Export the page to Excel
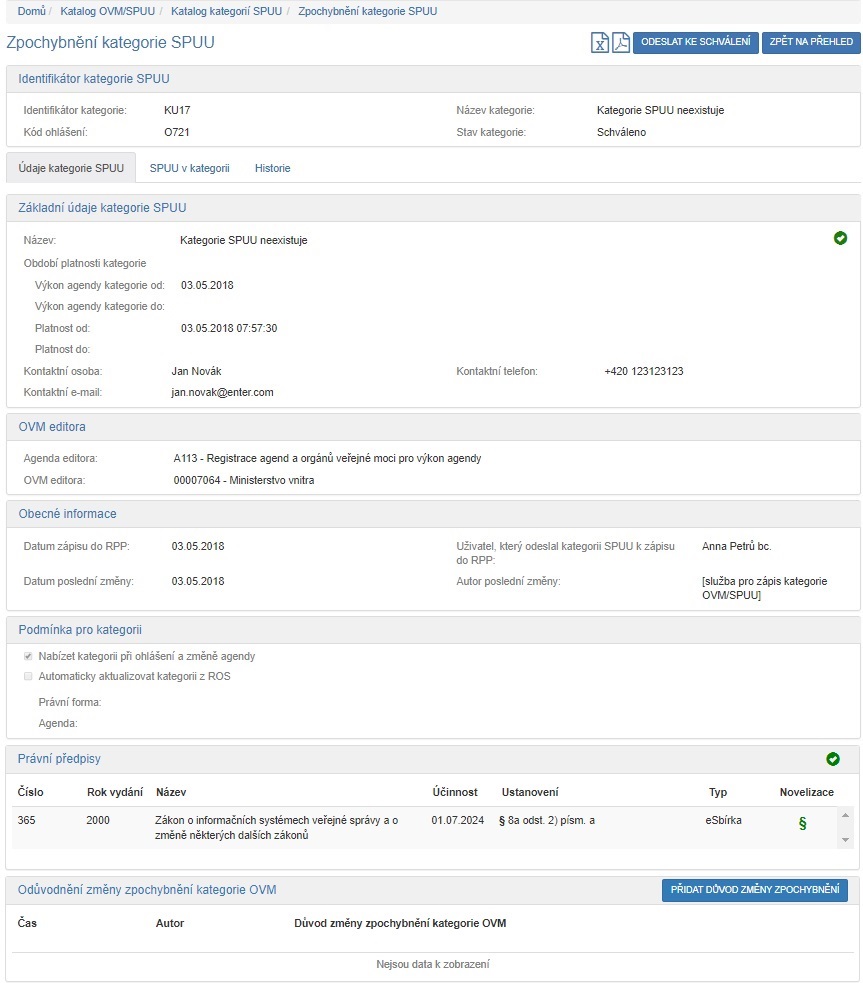Image resolution: width=863 pixels, height=983 pixels. [x=600, y=43]
